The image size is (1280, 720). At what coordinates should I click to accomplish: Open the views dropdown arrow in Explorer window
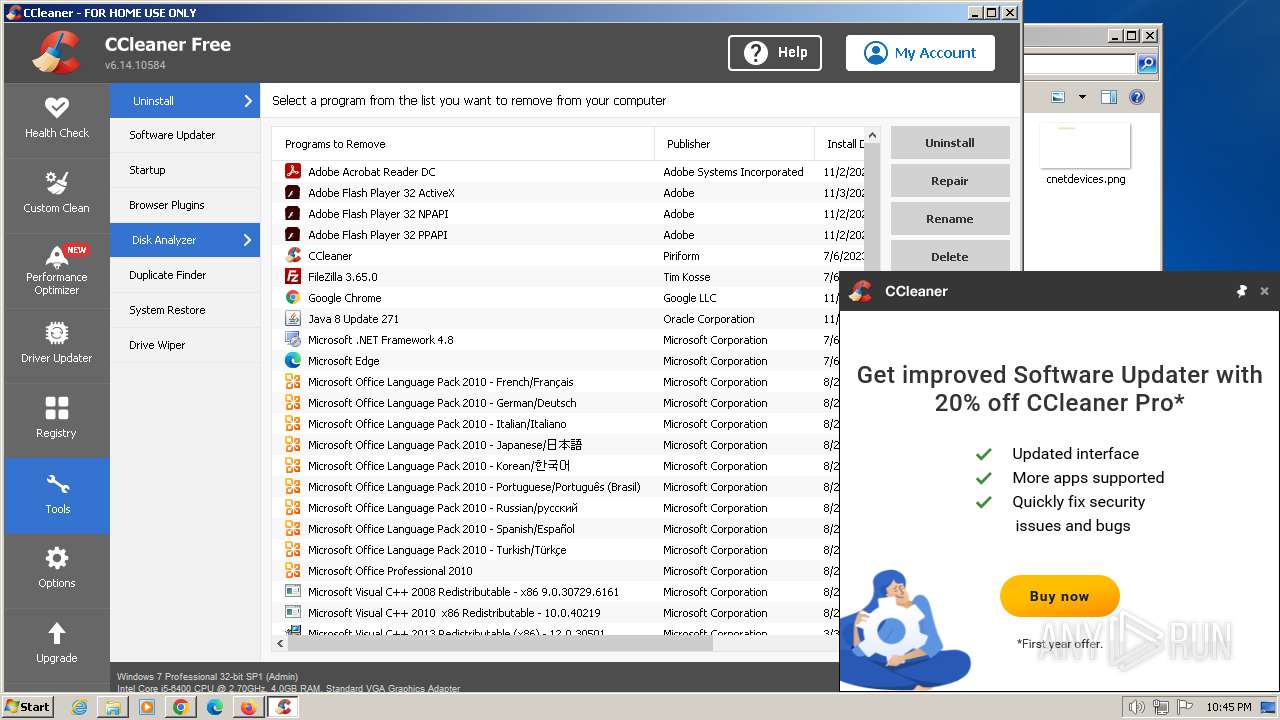[1082, 97]
